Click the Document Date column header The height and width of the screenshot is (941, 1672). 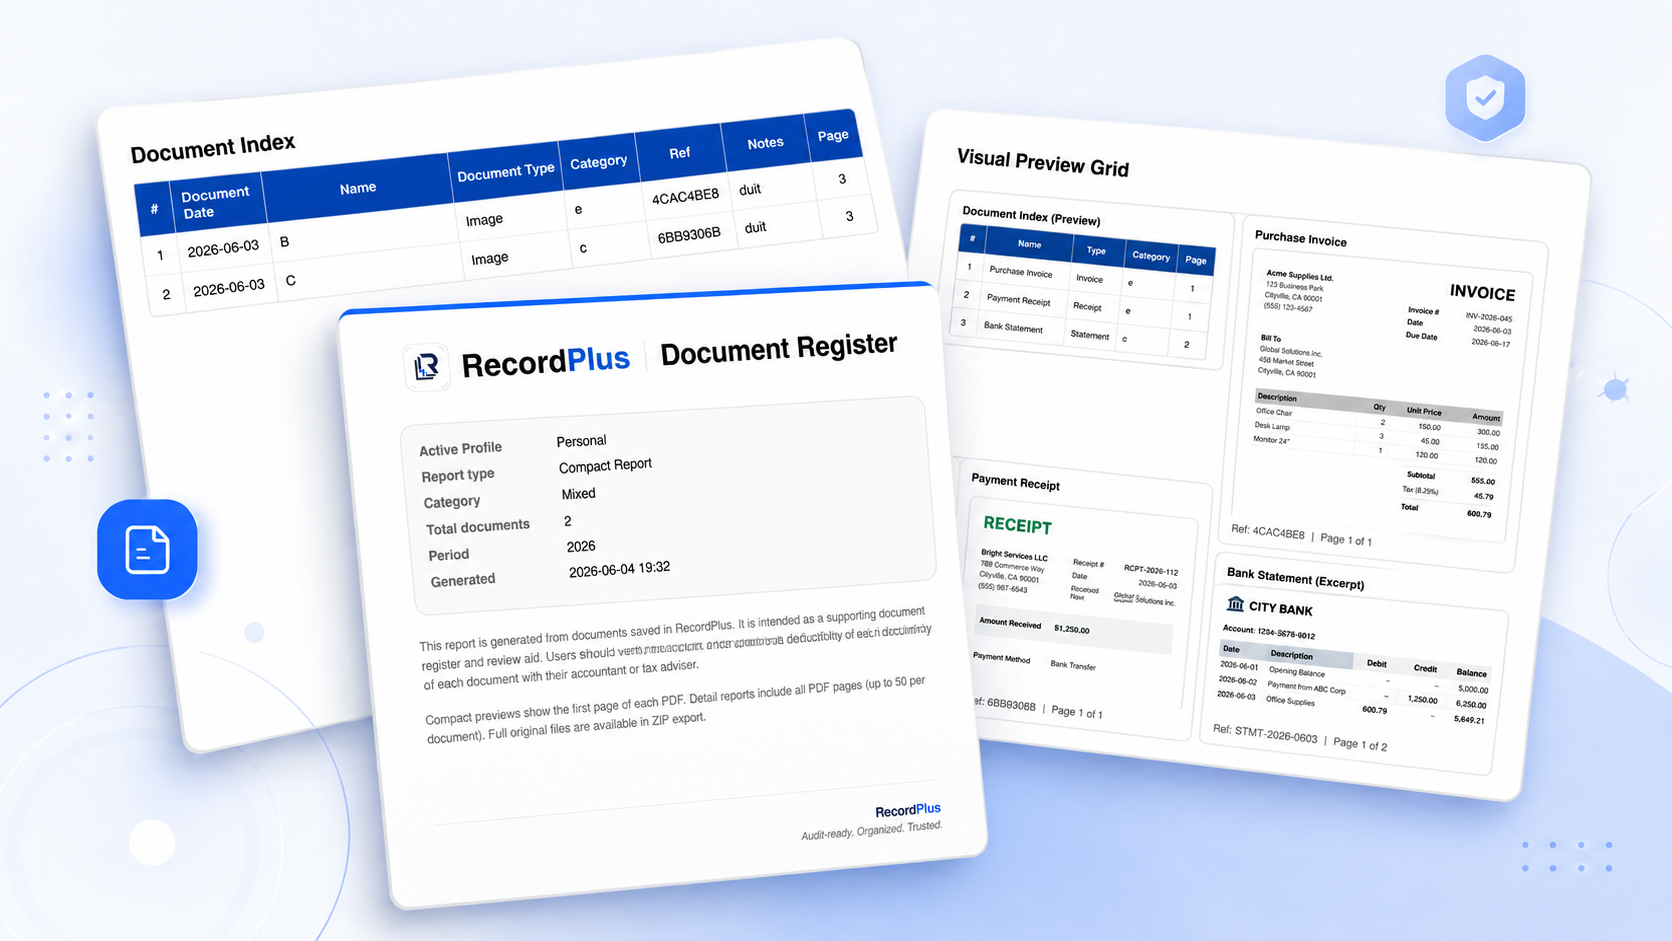(215, 202)
